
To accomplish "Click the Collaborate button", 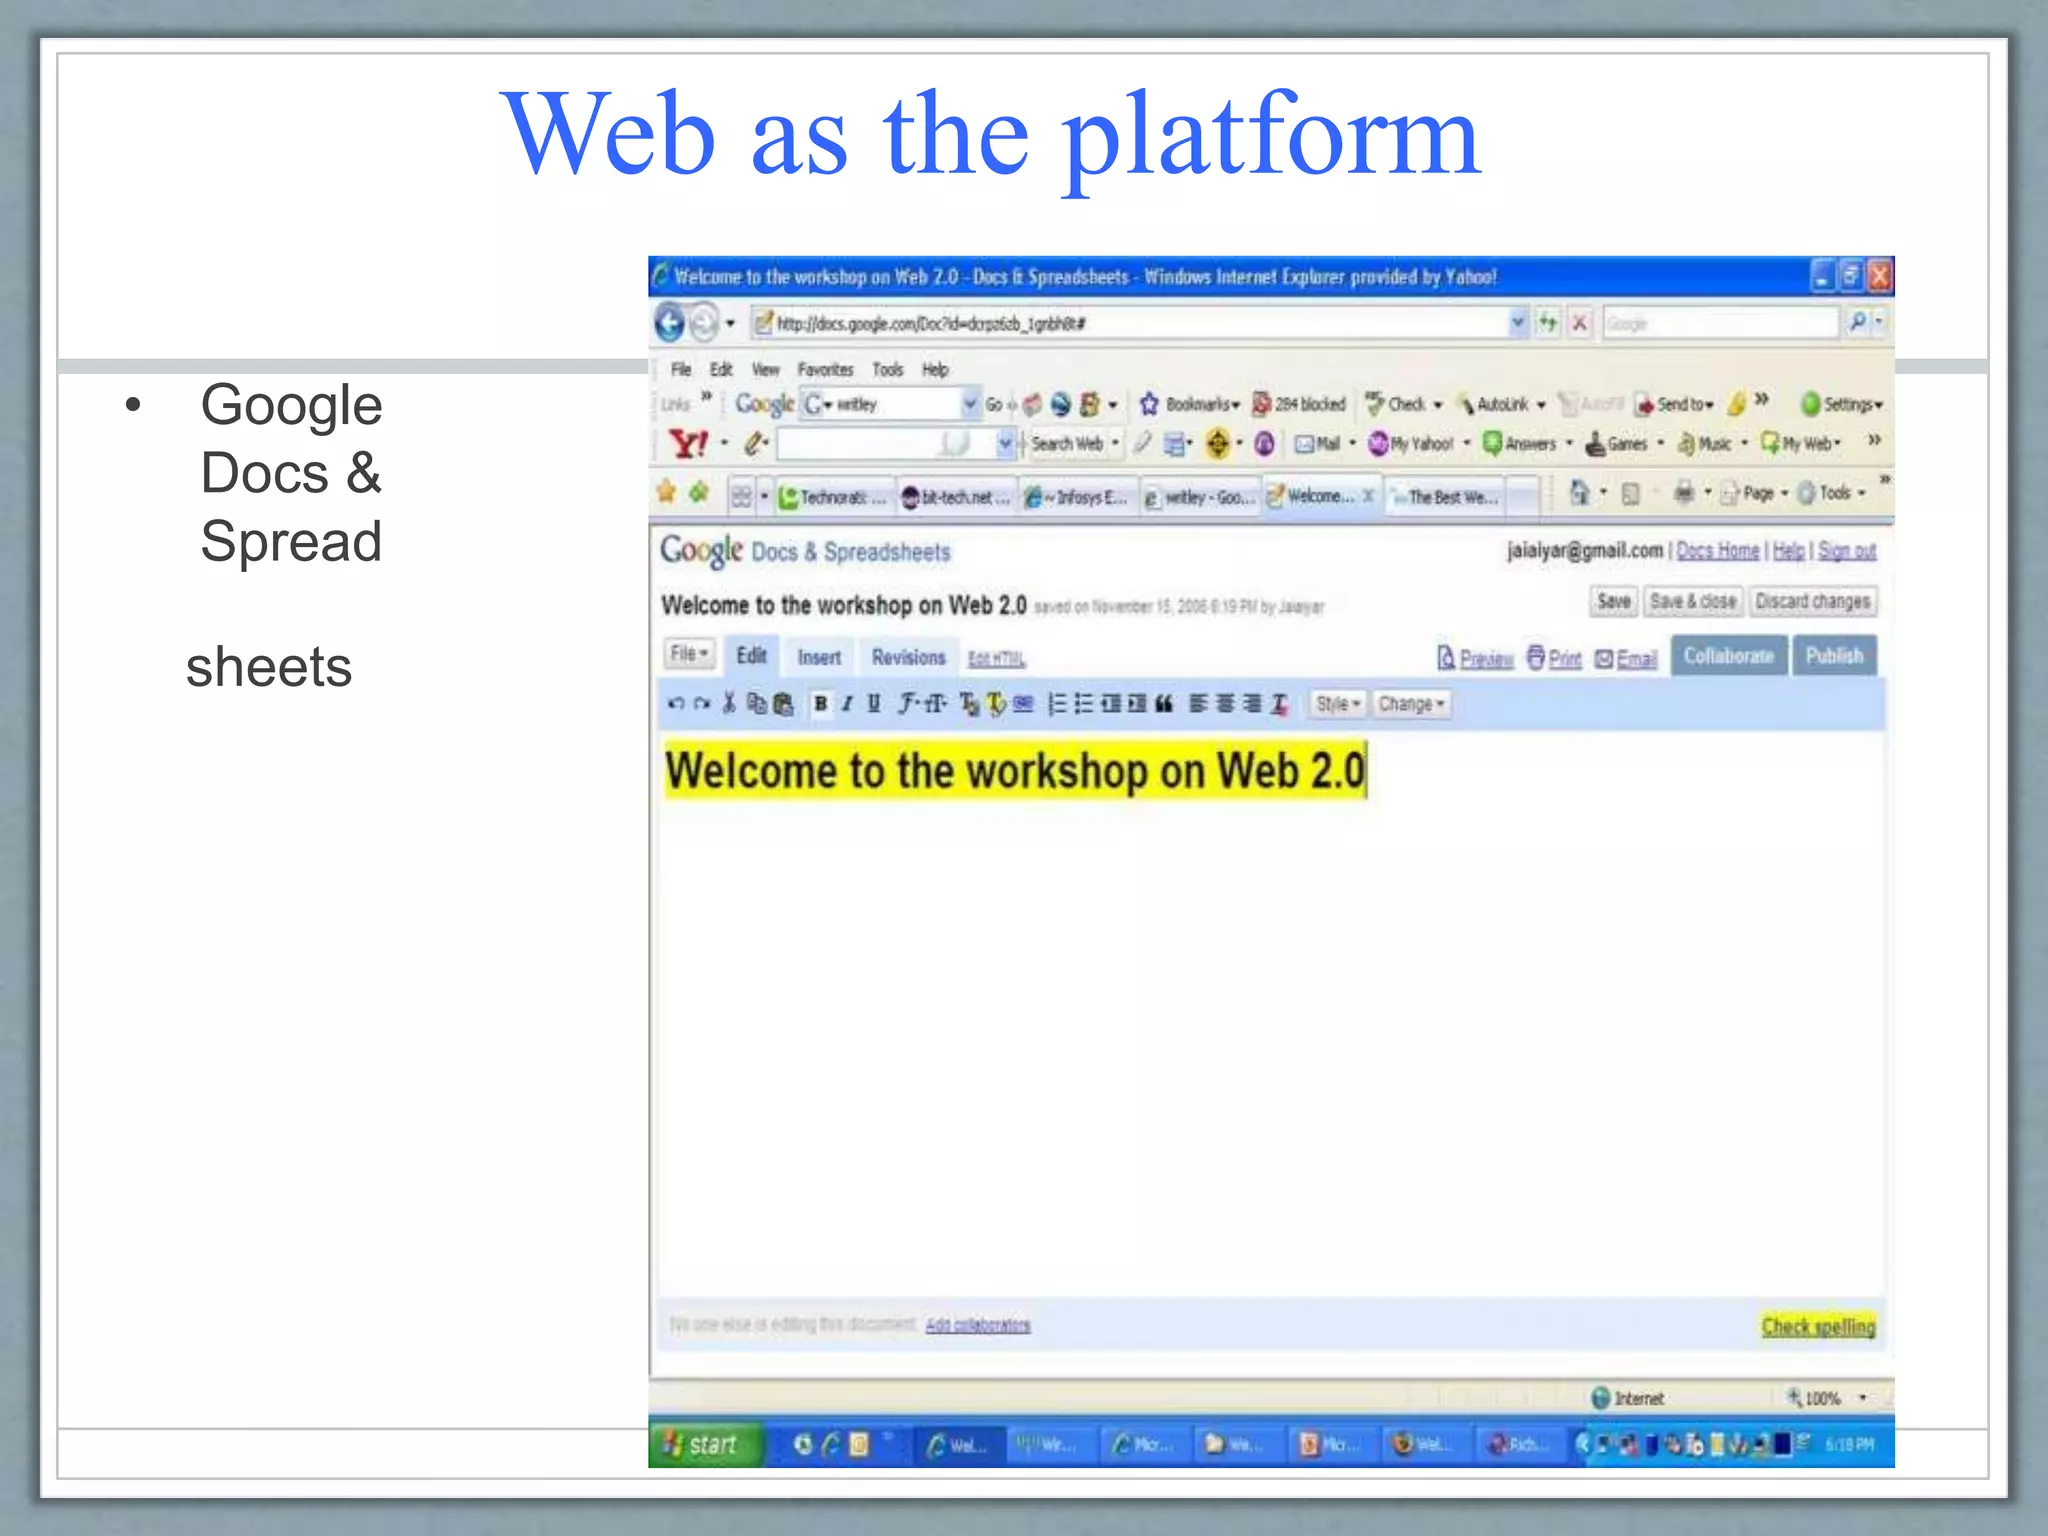I will coord(1728,656).
